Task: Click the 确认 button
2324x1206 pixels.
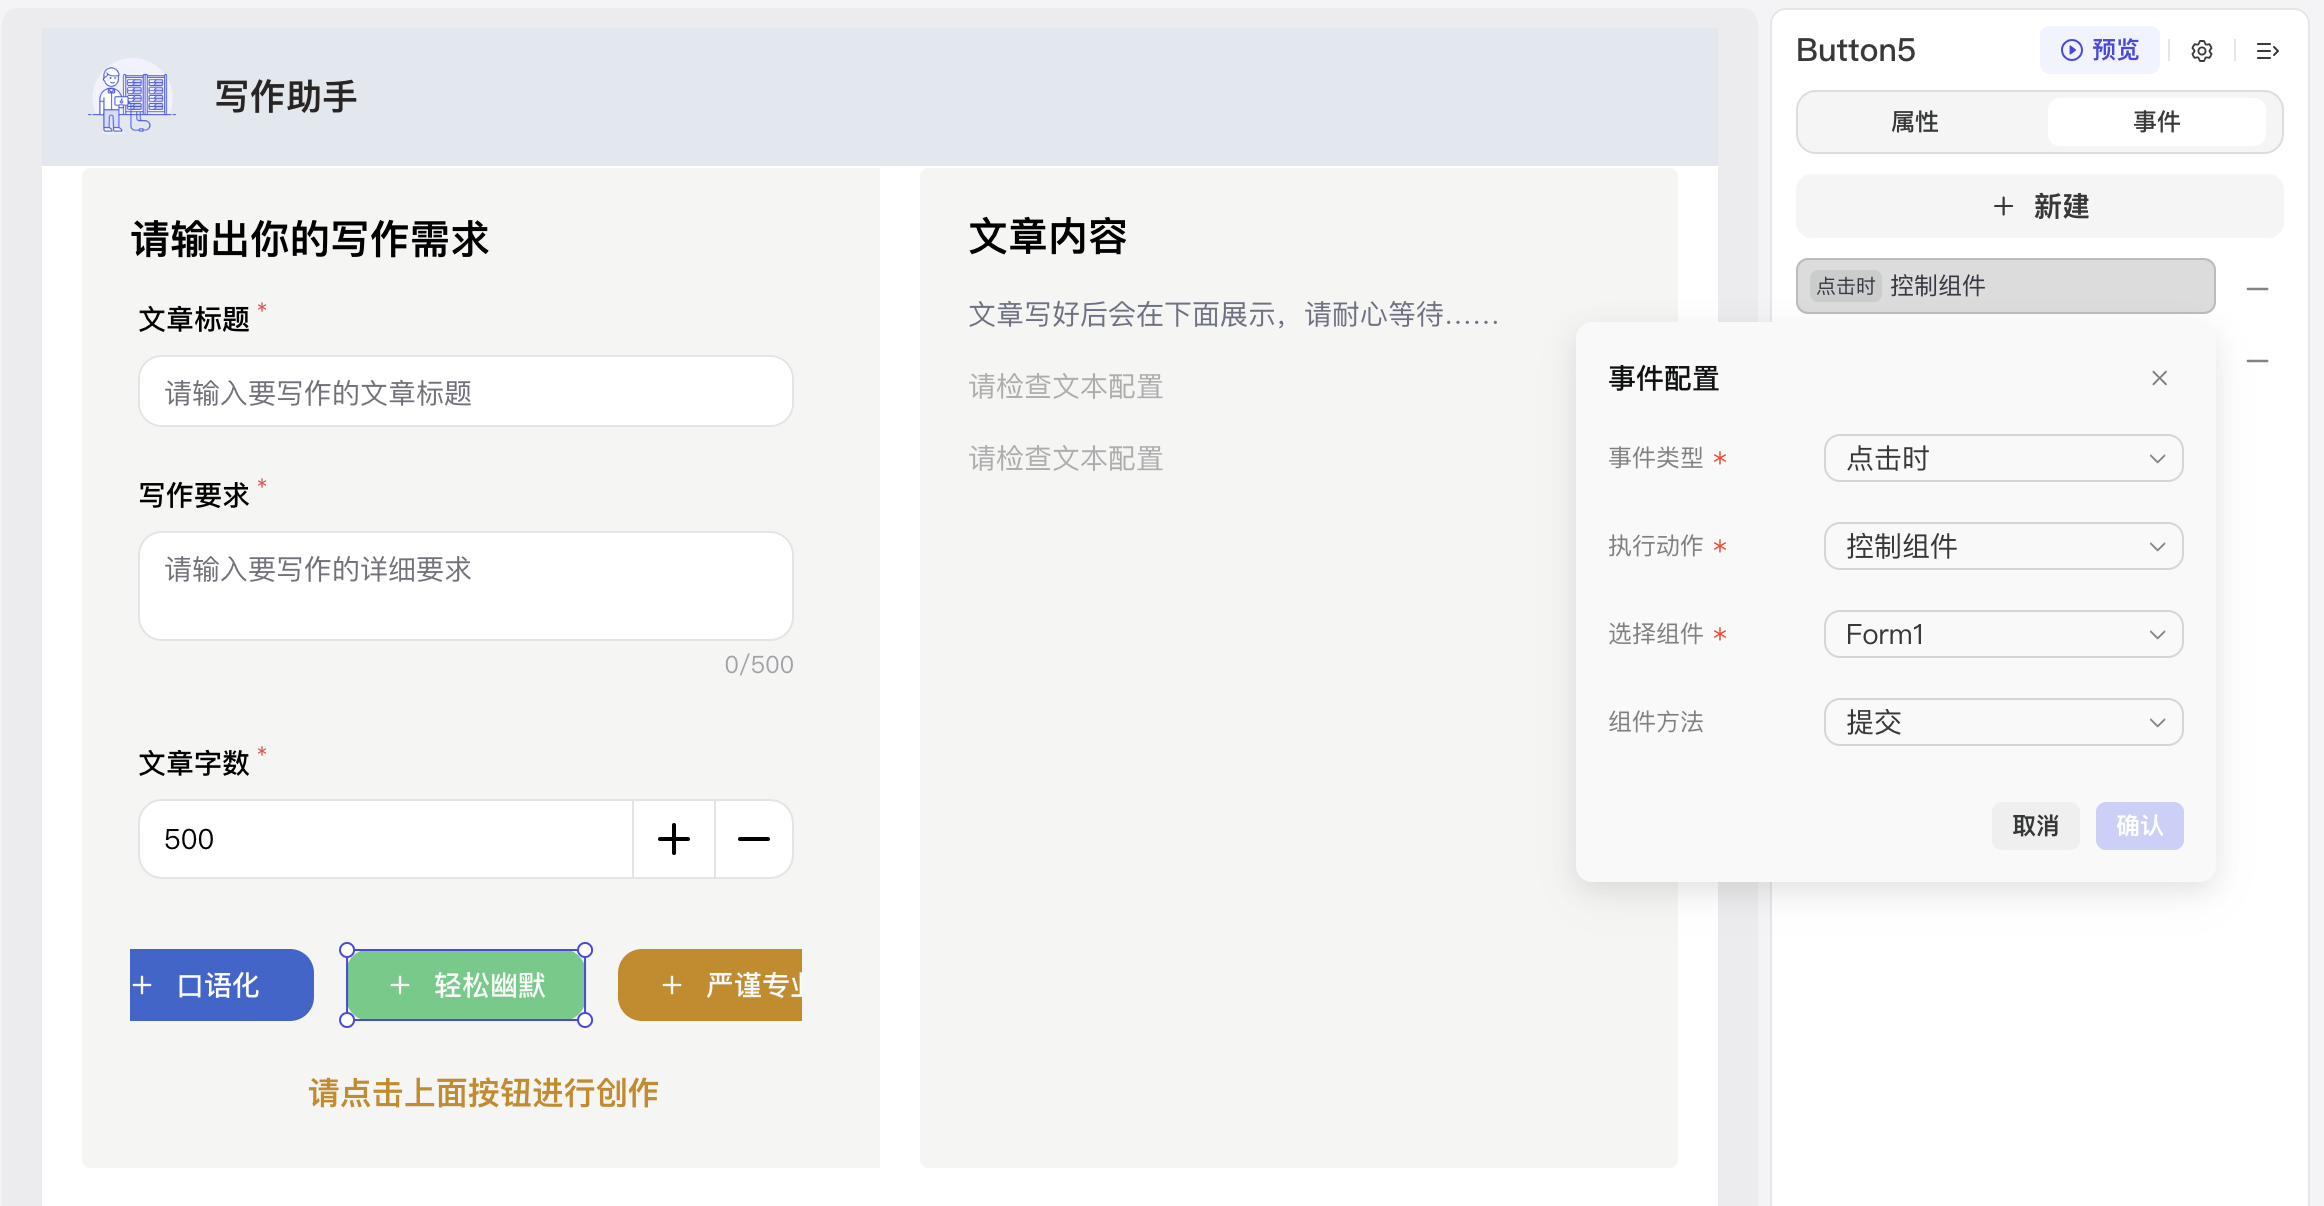Action: [2139, 826]
